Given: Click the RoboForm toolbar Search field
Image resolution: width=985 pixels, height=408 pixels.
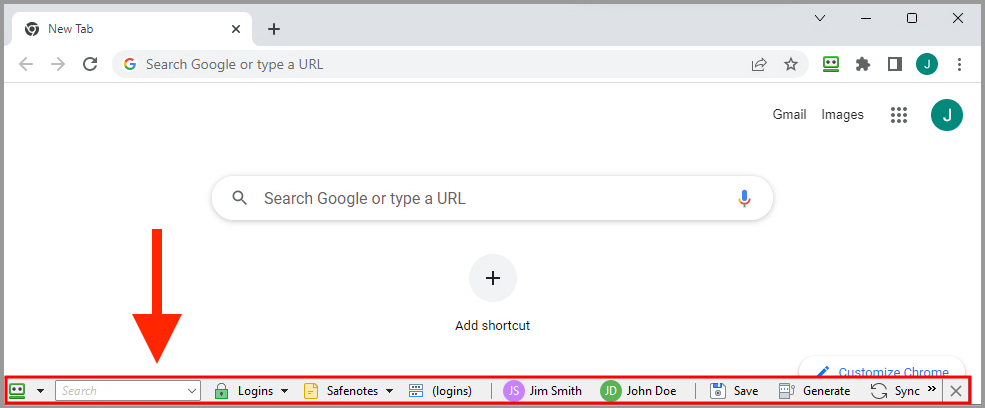Looking at the screenshot, I should [x=128, y=391].
